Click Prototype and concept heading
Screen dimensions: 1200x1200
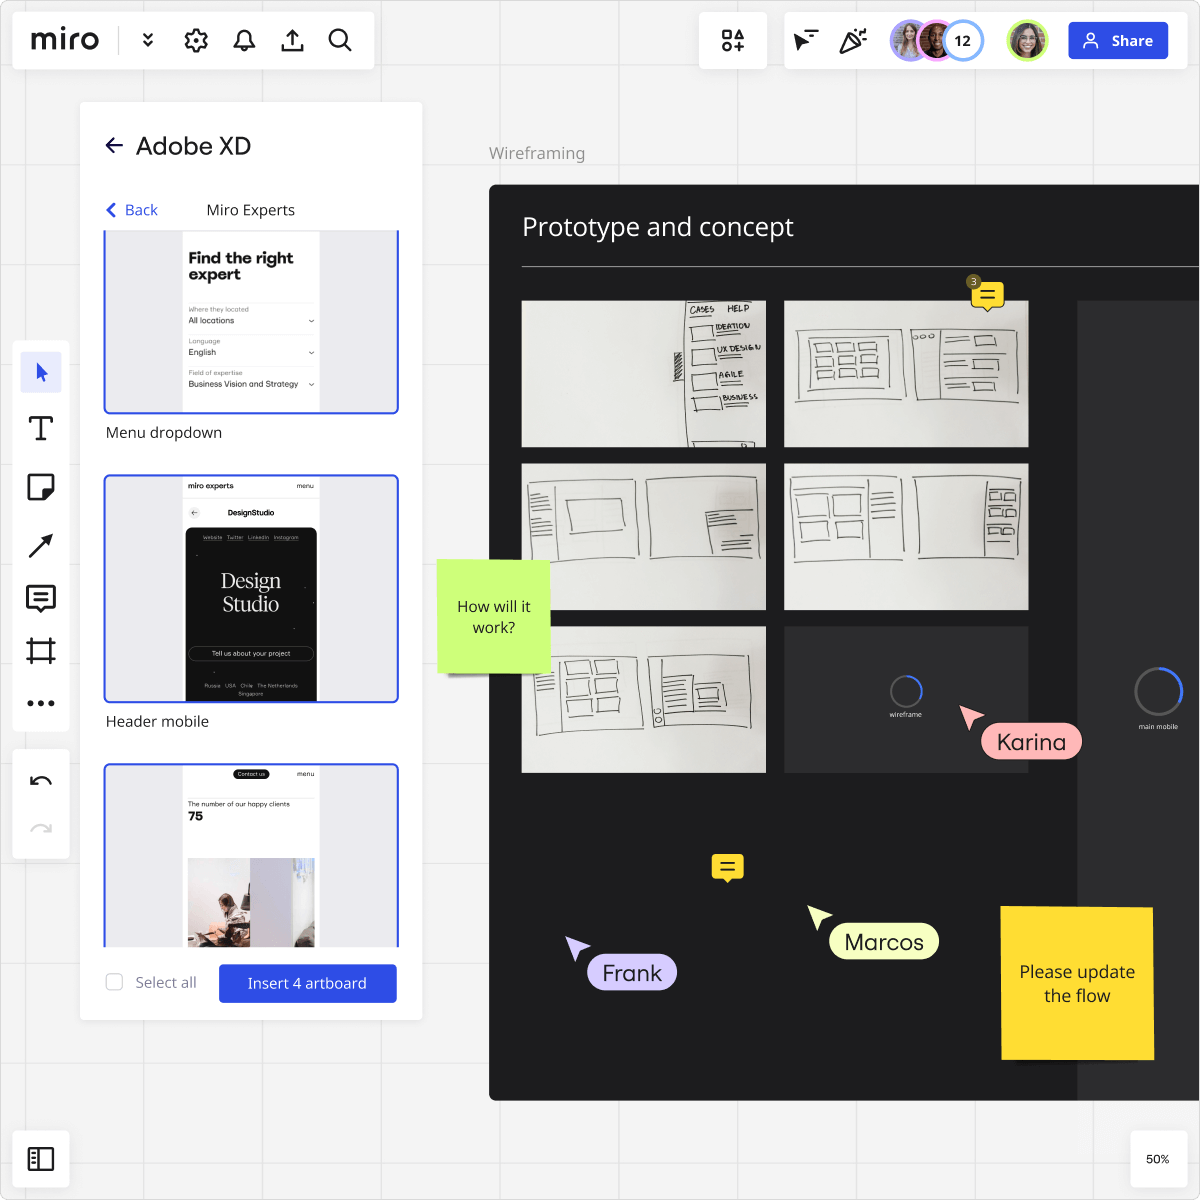(658, 227)
